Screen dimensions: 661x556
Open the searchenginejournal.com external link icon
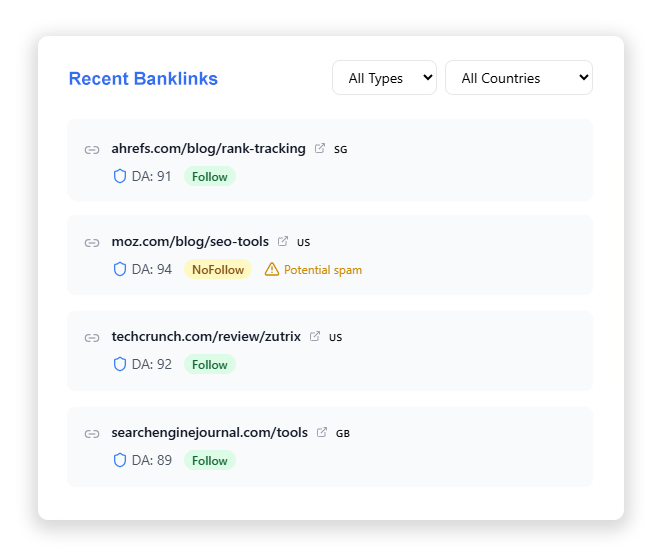[322, 432]
